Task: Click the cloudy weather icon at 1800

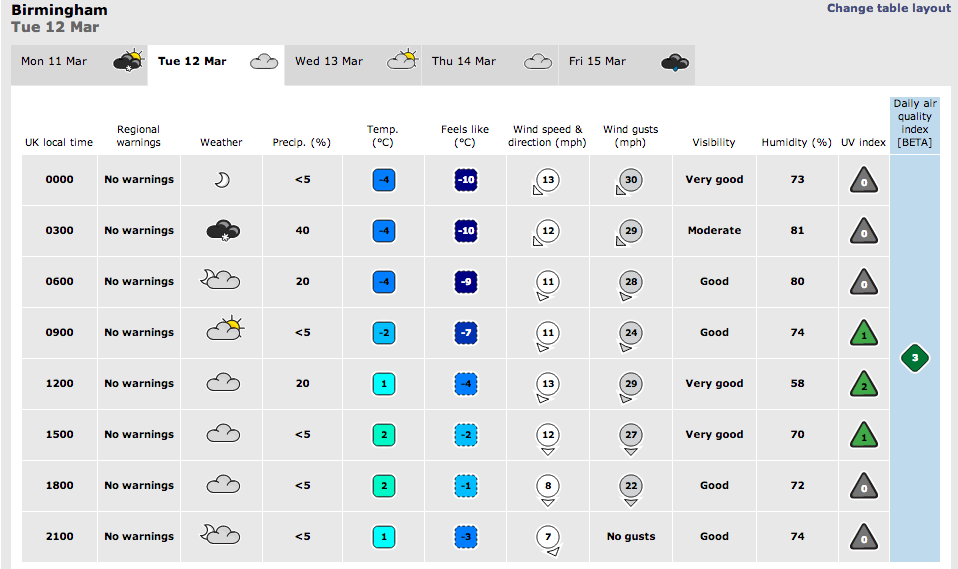Action: point(223,485)
